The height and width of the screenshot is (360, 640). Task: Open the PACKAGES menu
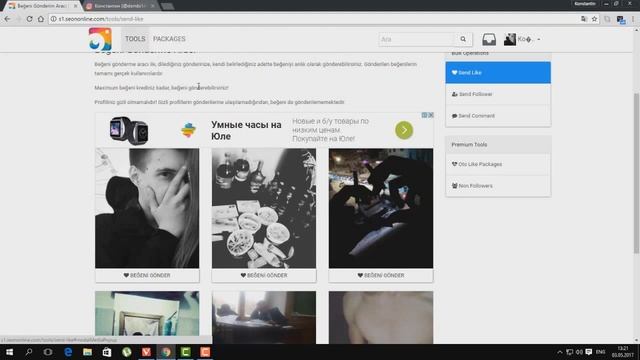pyautogui.click(x=169, y=39)
